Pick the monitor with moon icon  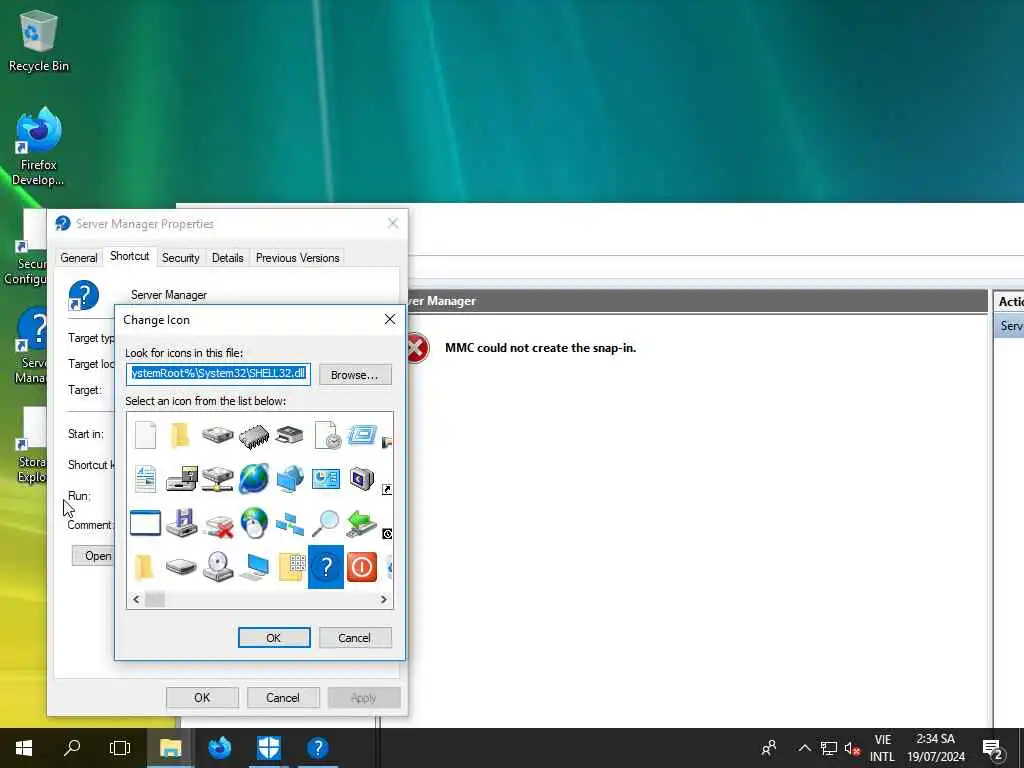[x=362, y=479]
